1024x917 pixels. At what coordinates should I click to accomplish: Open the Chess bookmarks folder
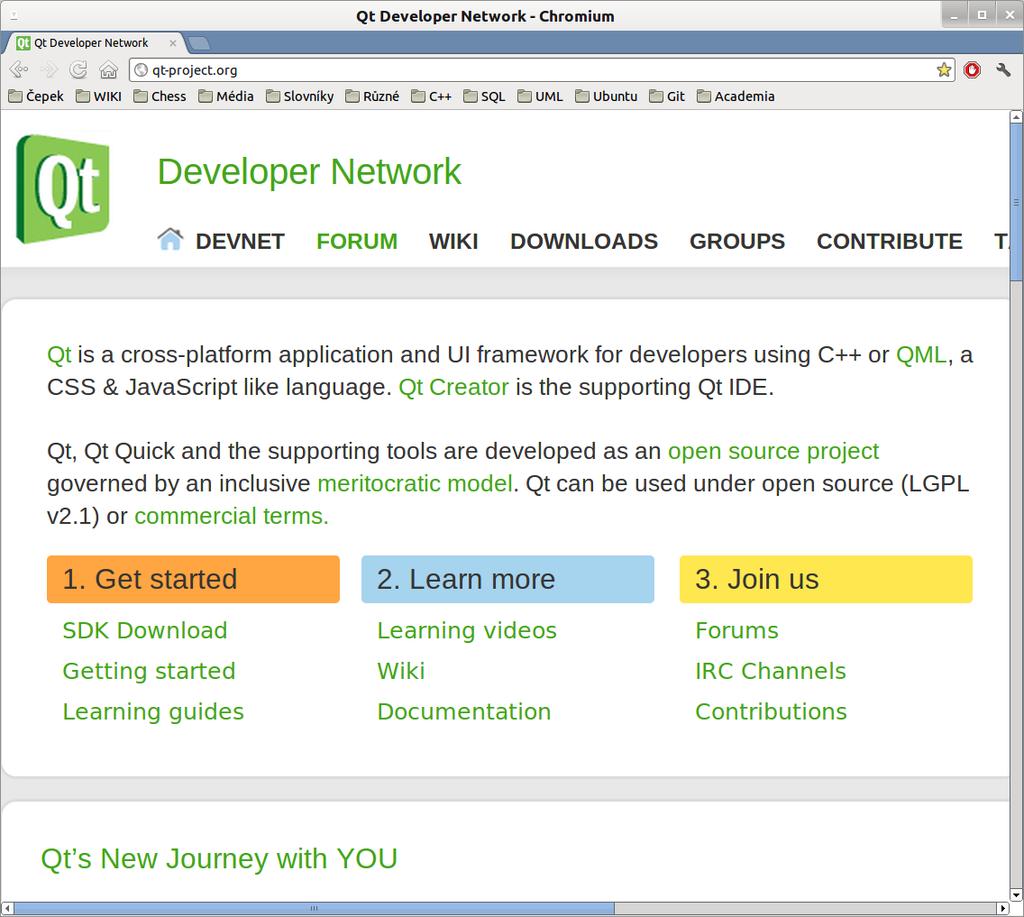tap(160, 96)
